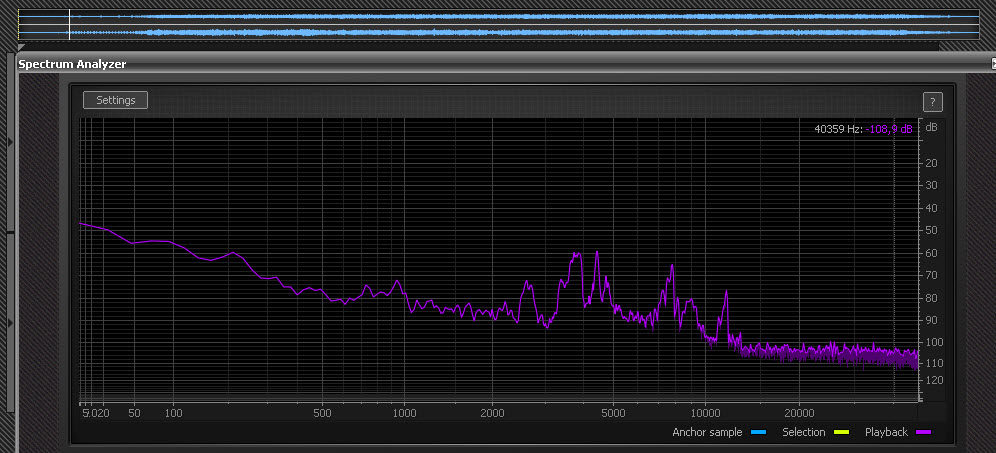The width and height of the screenshot is (996, 453).
Task: Click the -108,9 dB level readout
Action: (889, 129)
